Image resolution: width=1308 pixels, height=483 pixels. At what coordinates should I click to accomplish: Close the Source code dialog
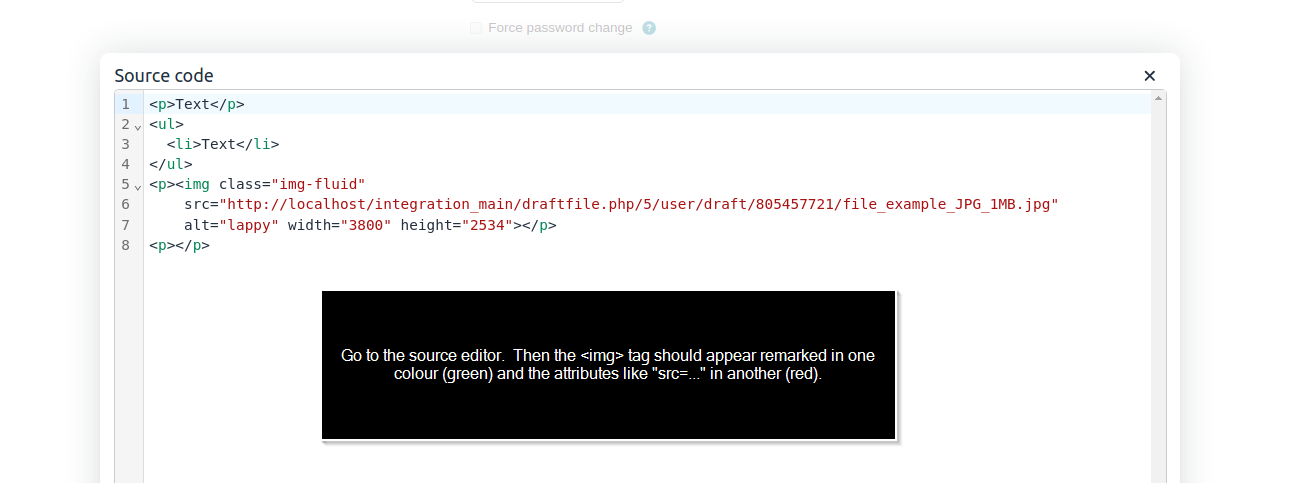[x=1149, y=76]
